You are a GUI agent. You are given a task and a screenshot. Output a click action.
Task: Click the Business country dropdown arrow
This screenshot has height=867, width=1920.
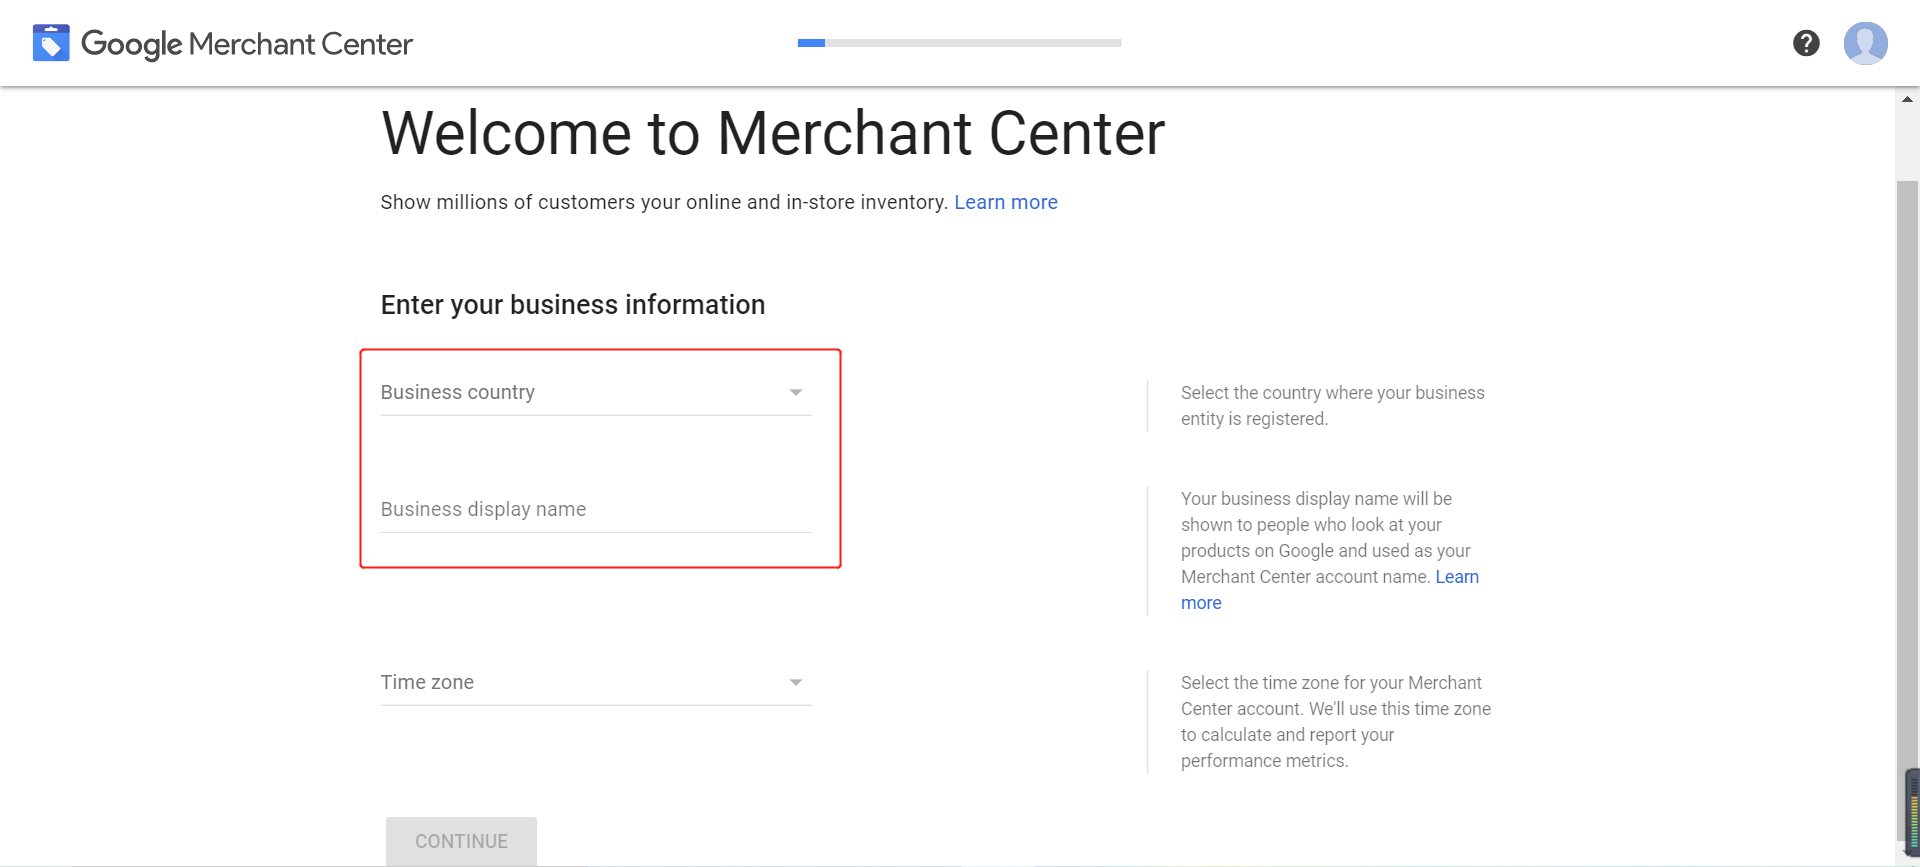click(796, 392)
